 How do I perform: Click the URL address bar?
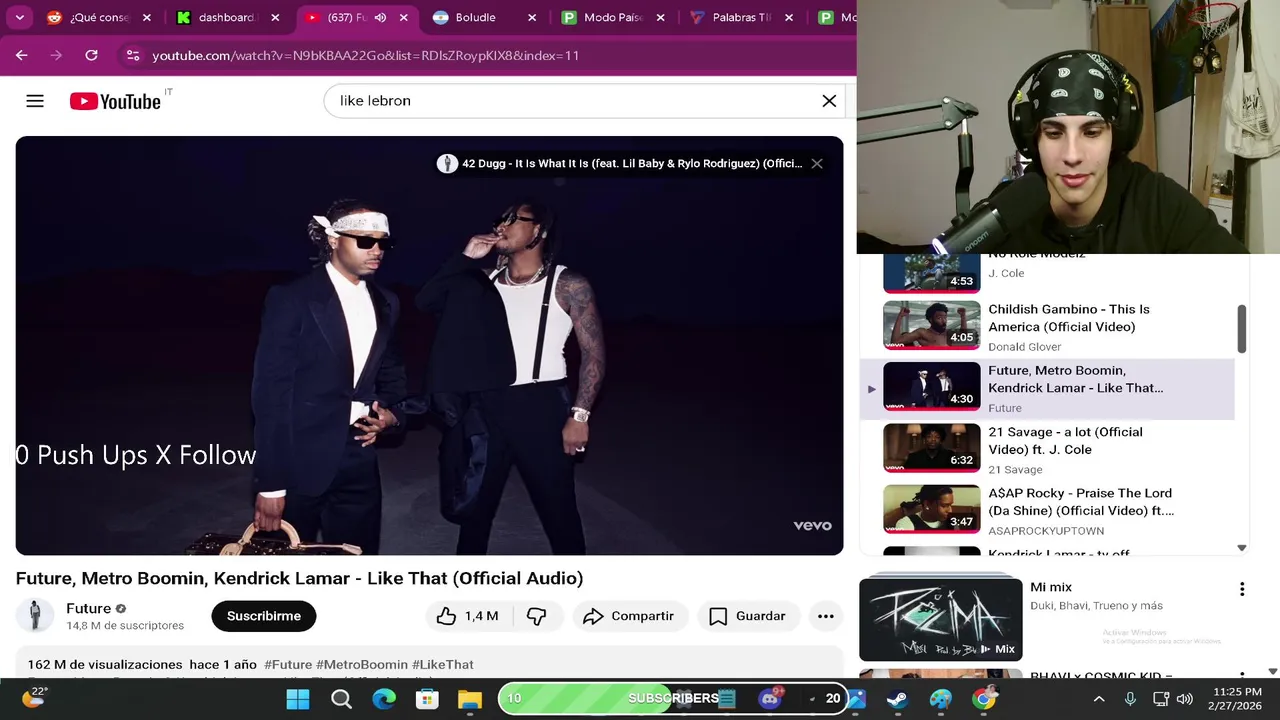click(x=365, y=56)
